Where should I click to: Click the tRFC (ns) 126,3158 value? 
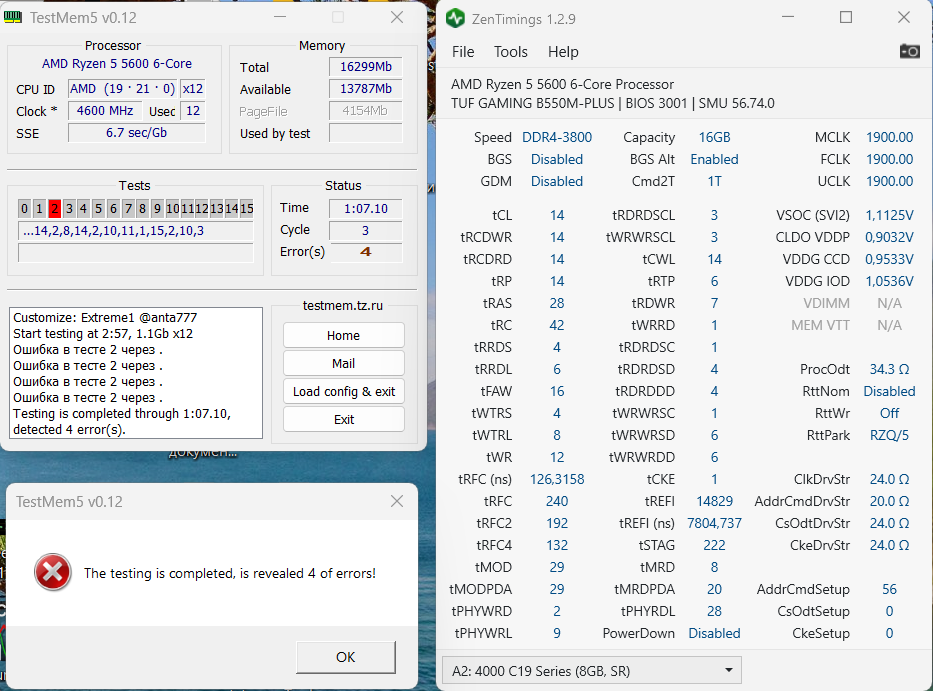click(x=557, y=480)
